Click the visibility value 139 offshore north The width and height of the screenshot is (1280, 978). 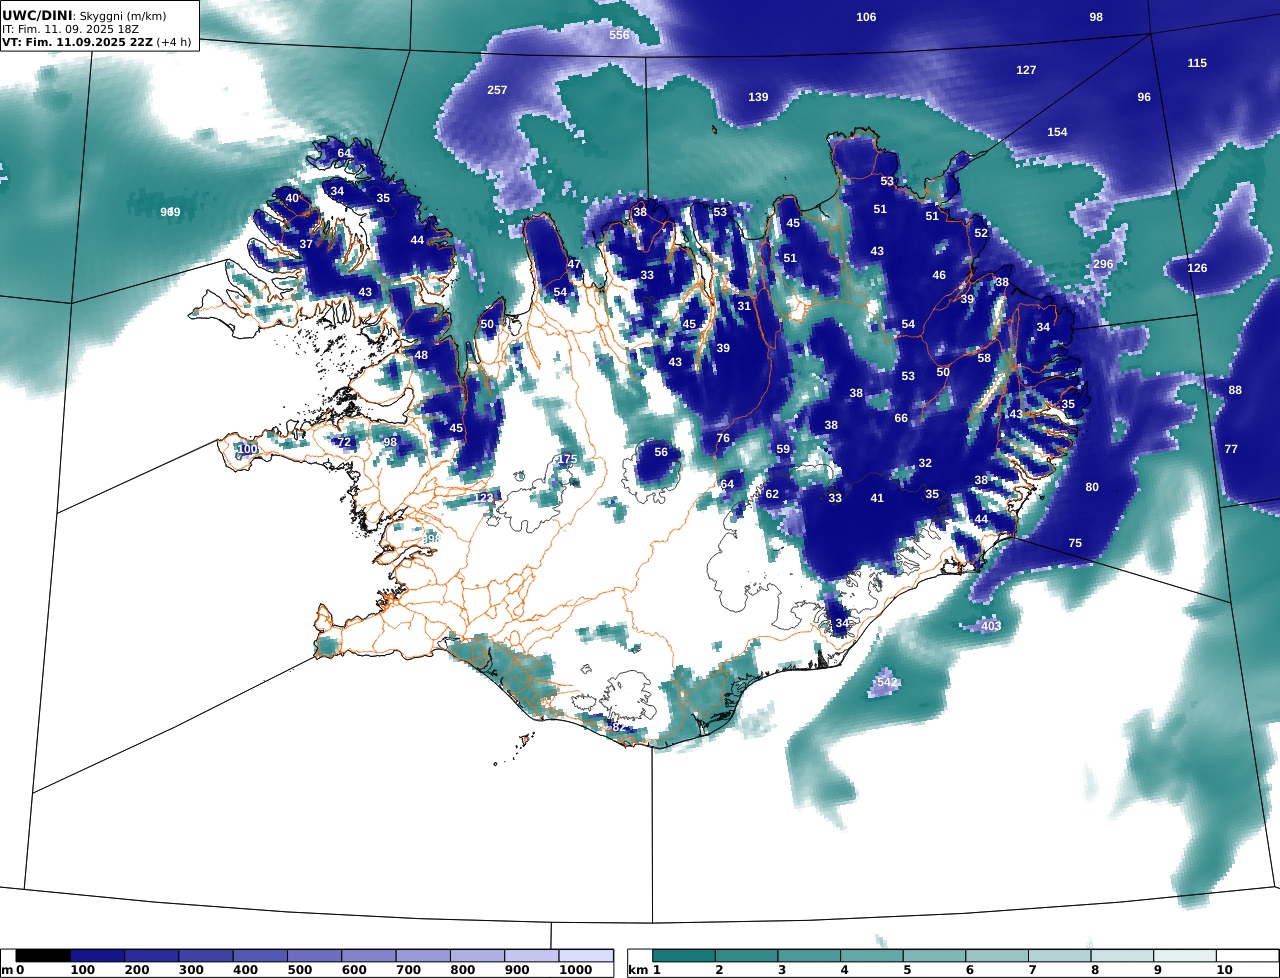[758, 97]
